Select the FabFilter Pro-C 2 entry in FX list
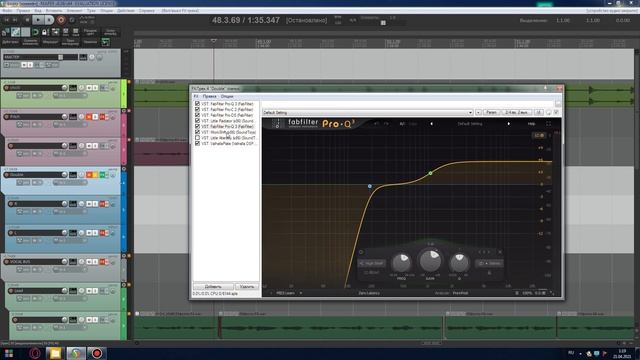Image resolution: width=640 pixels, height=360 pixels. (227, 109)
